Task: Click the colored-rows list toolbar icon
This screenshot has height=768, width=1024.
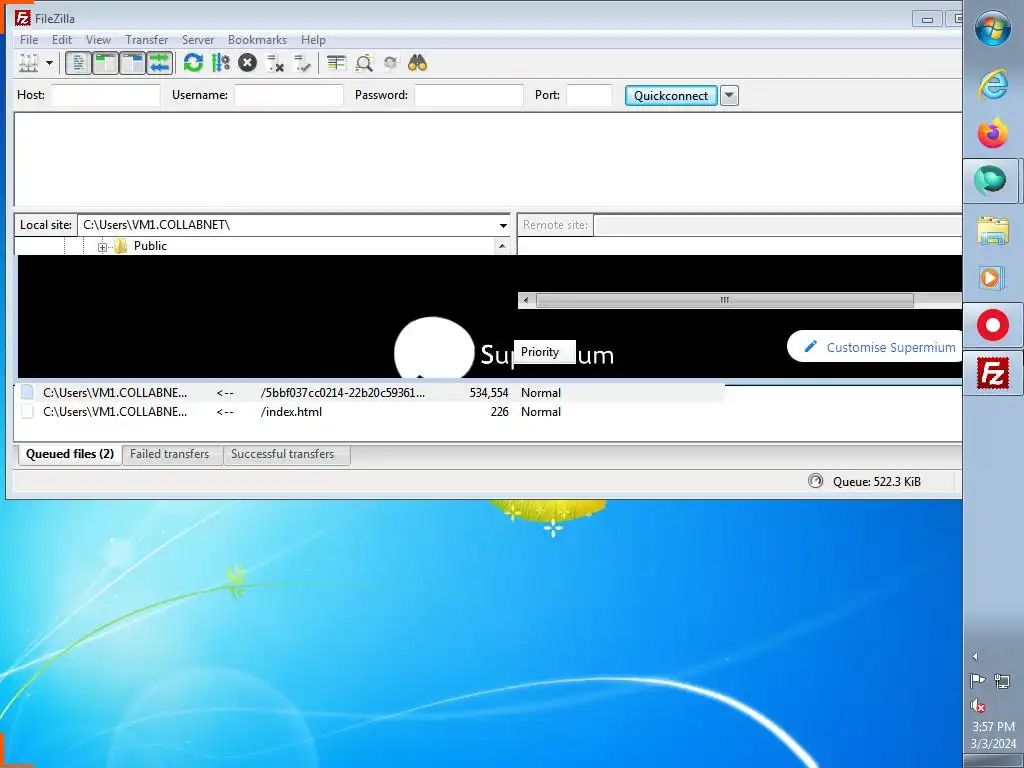Action: click(x=336, y=63)
